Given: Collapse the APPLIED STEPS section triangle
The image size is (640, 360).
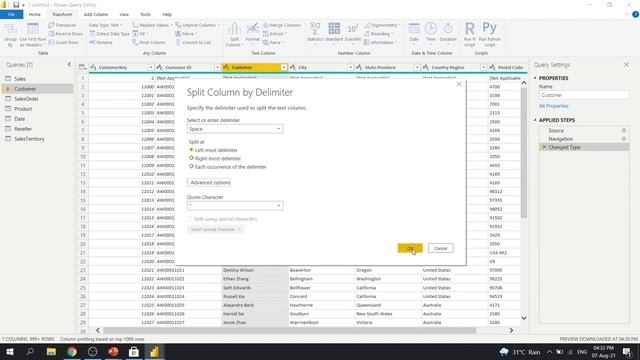Looking at the screenshot, I should 535,120.
